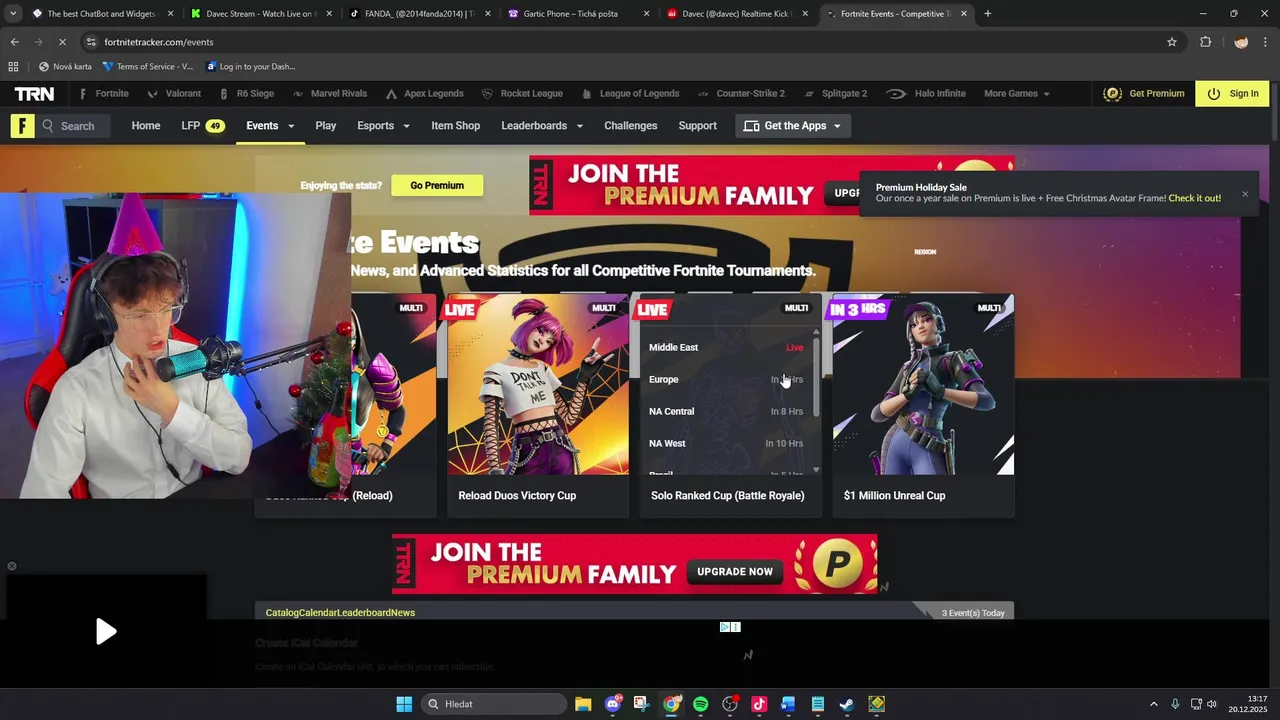The height and width of the screenshot is (720, 1280).
Task: Show hidden system tray icons
Action: 1153,704
